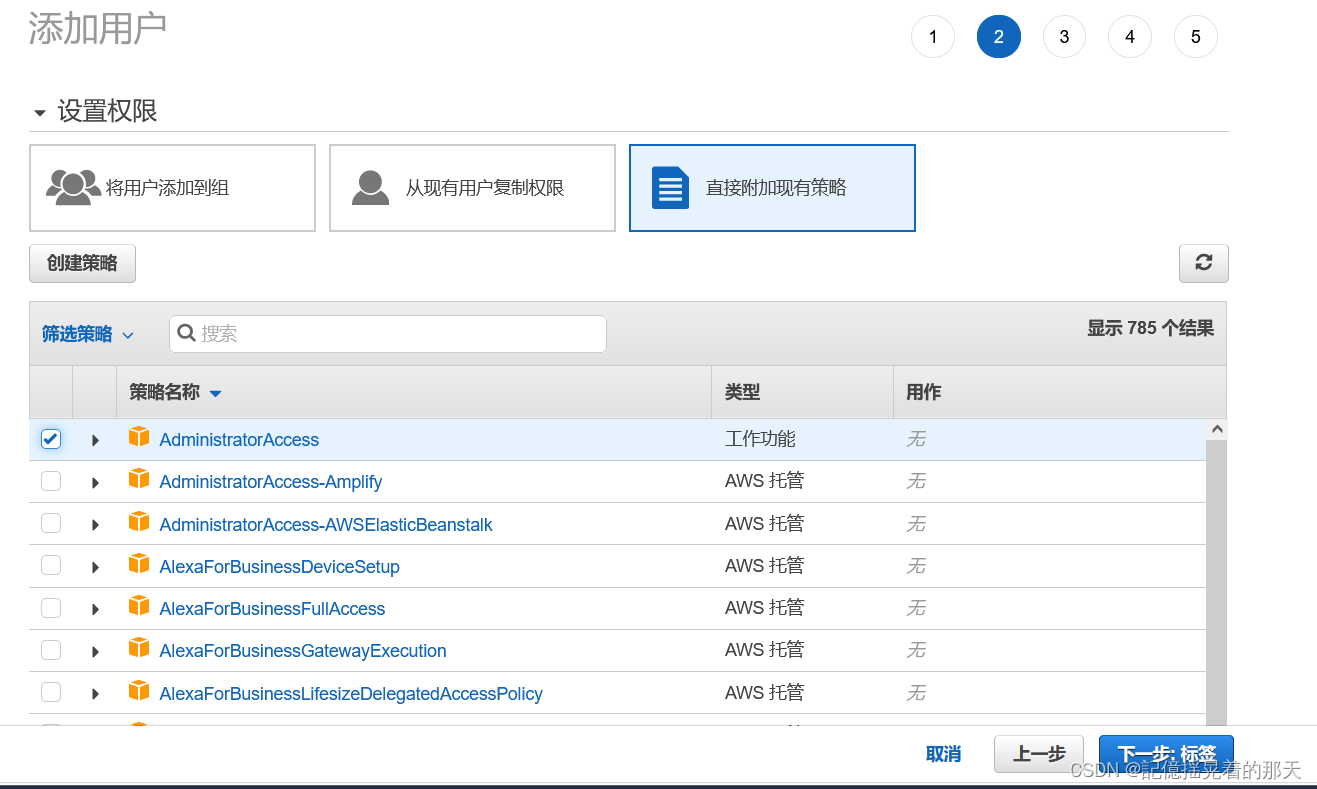
Task: Open the AlexaForBusinessGatewayExecution policy link
Action: (x=303, y=651)
